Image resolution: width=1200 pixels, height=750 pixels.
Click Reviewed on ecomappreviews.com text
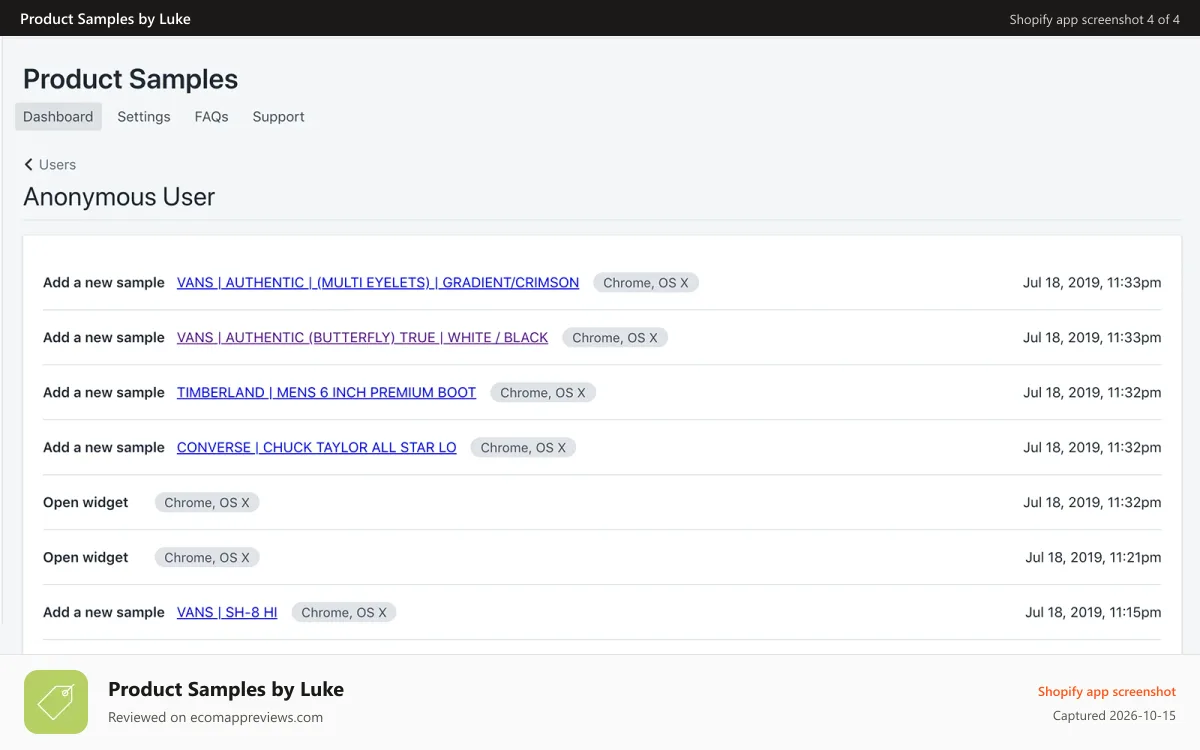216,717
